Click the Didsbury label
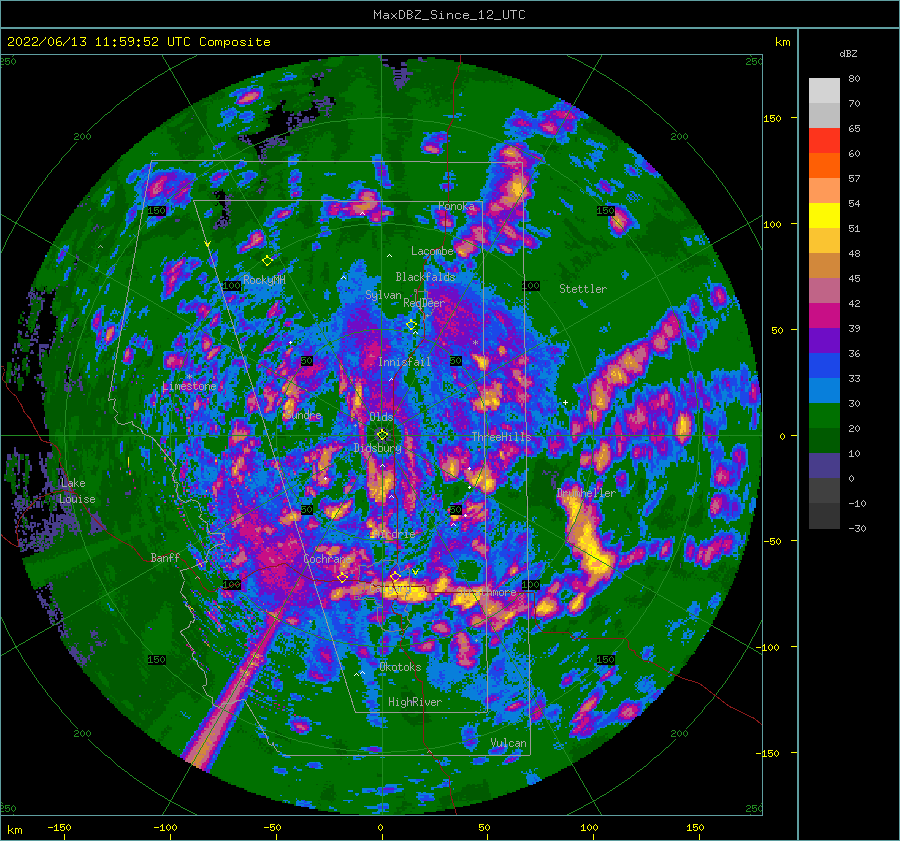Screen dimensions: 900x841 click(378, 448)
